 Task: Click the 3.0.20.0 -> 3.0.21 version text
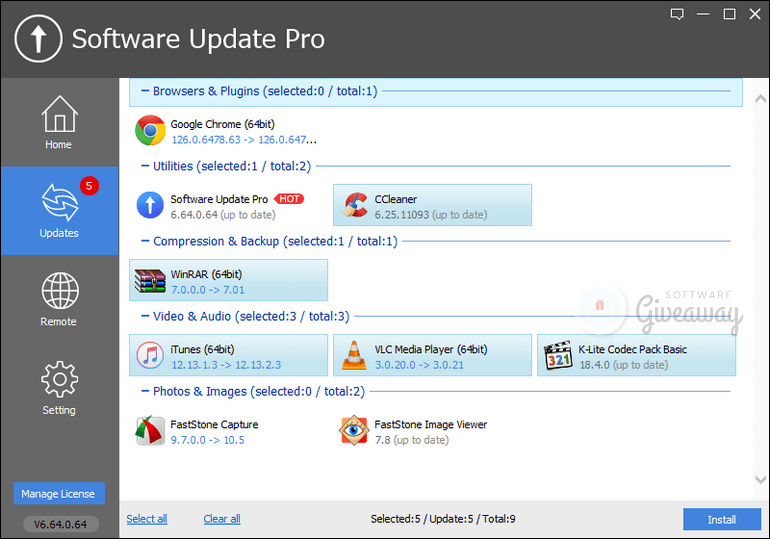(419, 365)
